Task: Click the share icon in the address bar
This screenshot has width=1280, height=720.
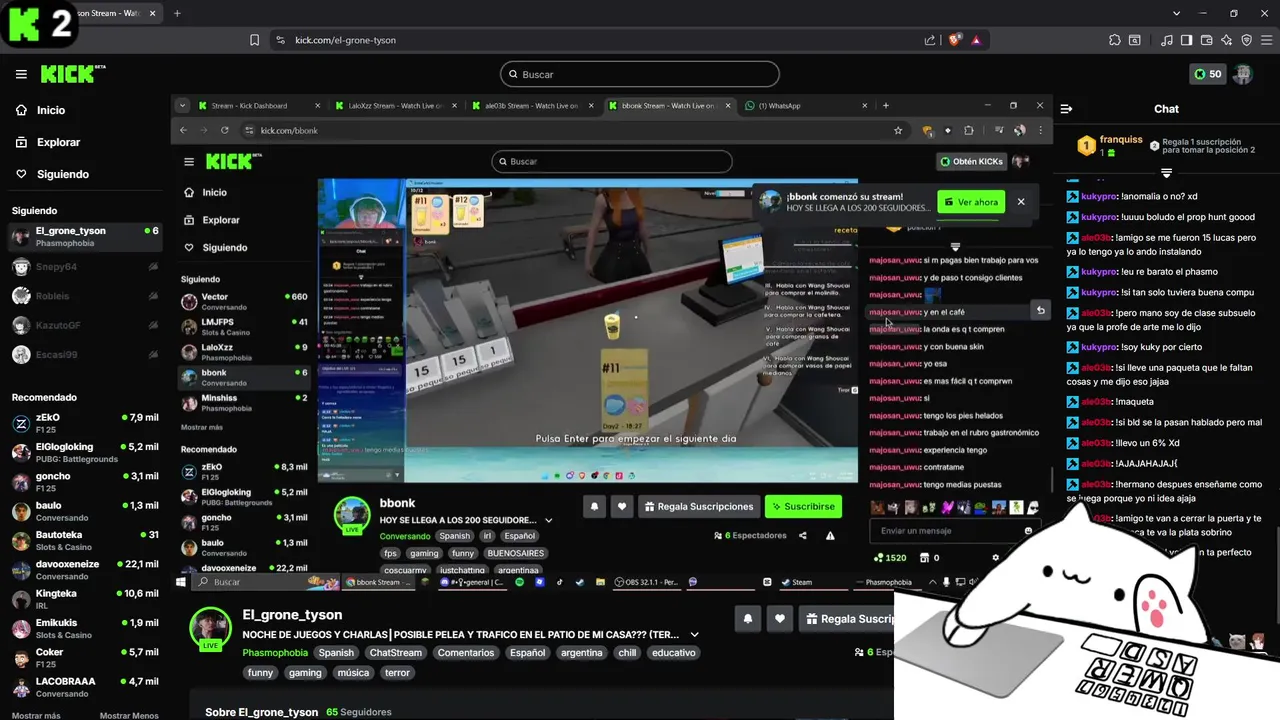Action: [930, 40]
